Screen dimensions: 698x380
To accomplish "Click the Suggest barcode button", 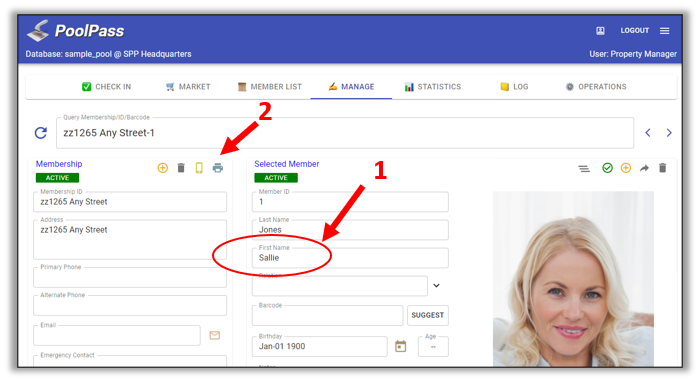I will (x=427, y=315).
